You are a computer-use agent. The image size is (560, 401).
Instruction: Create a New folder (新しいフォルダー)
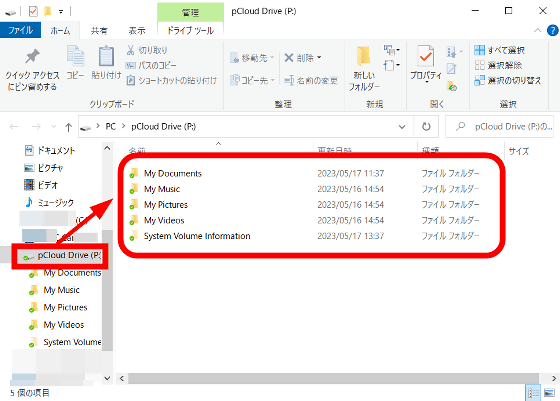364,69
